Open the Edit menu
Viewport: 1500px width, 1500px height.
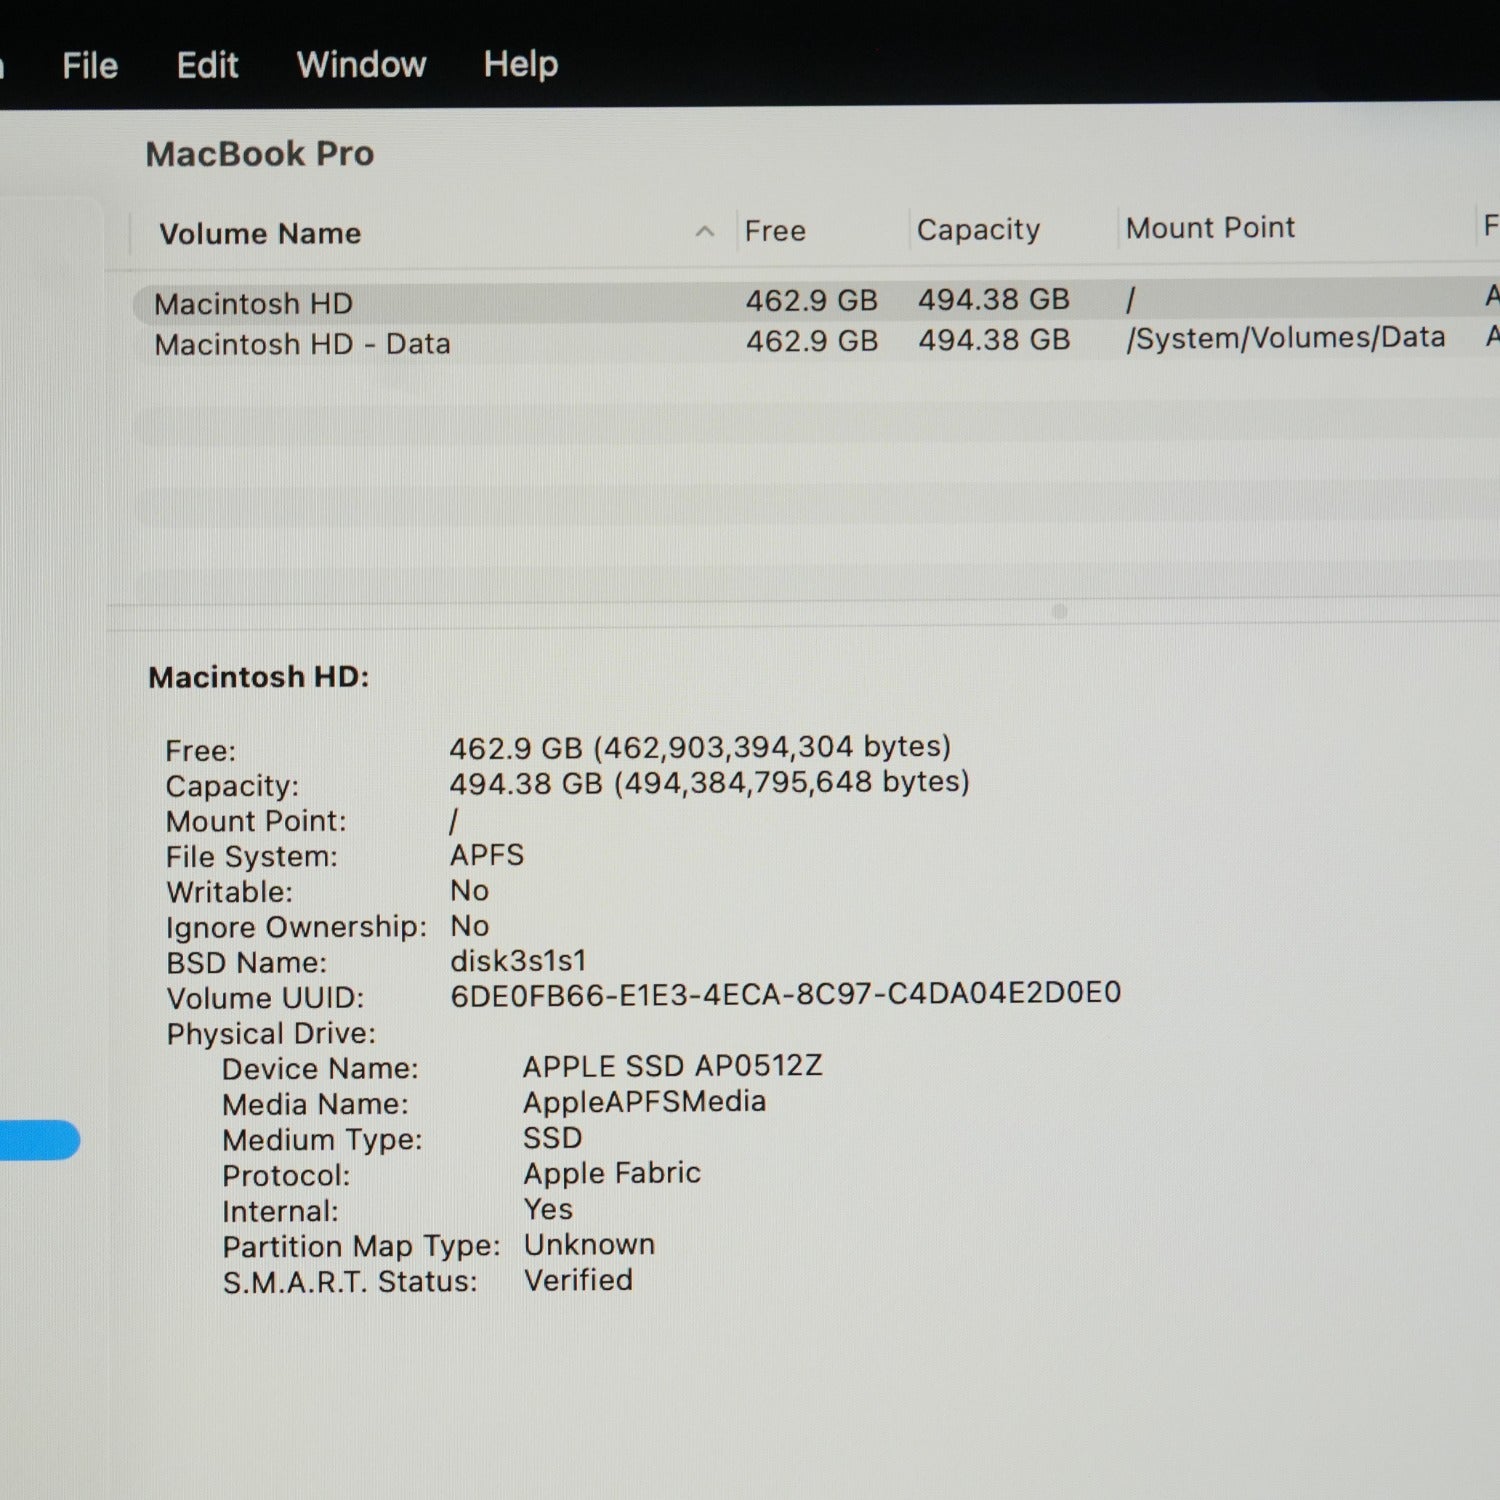click(207, 66)
